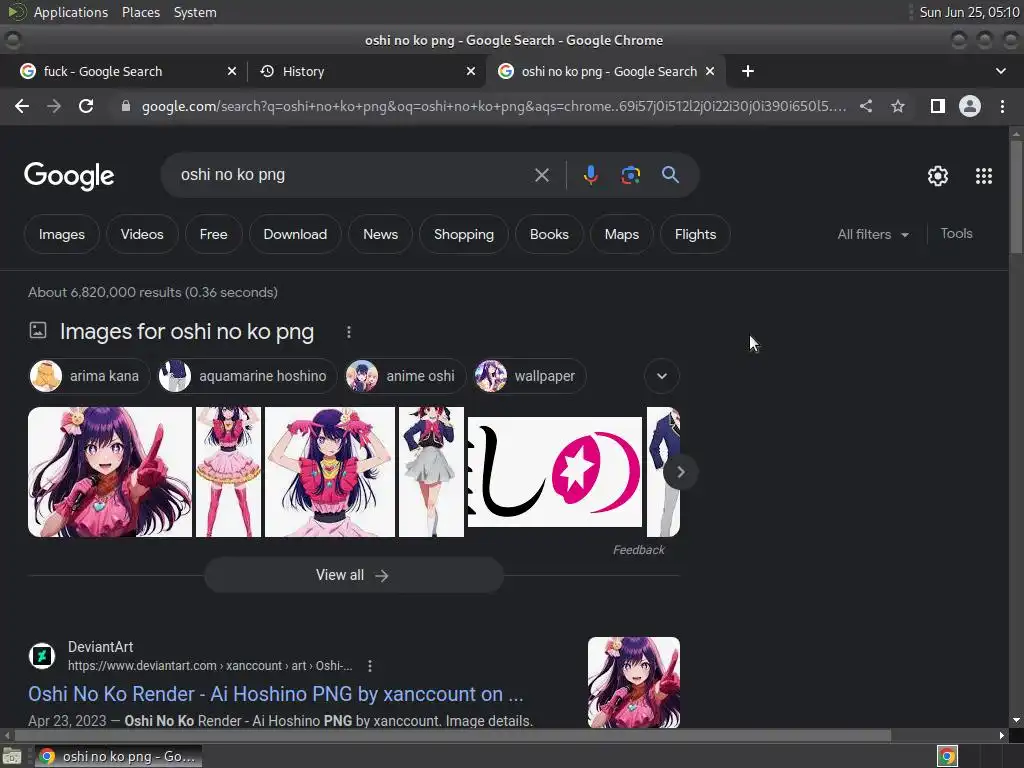The width and height of the screenshot is (1024, 768).
Task: Select the aquamarine hoshino image chip
Action: [x=247, y=376]
